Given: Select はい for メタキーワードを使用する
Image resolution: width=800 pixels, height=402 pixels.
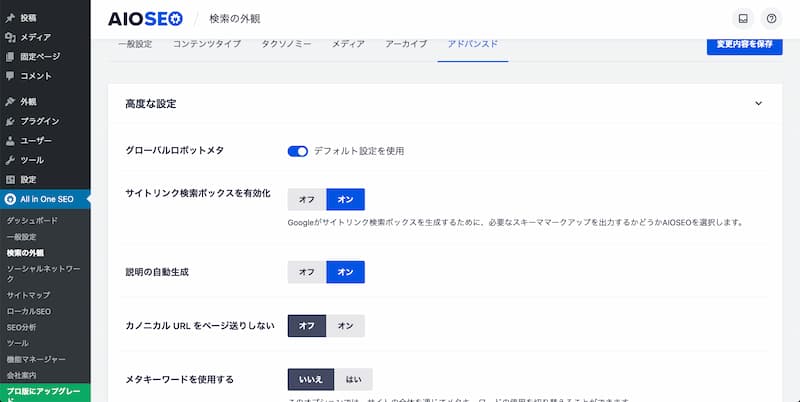Looking at the screenshot, I should click(x=354, y=380).
